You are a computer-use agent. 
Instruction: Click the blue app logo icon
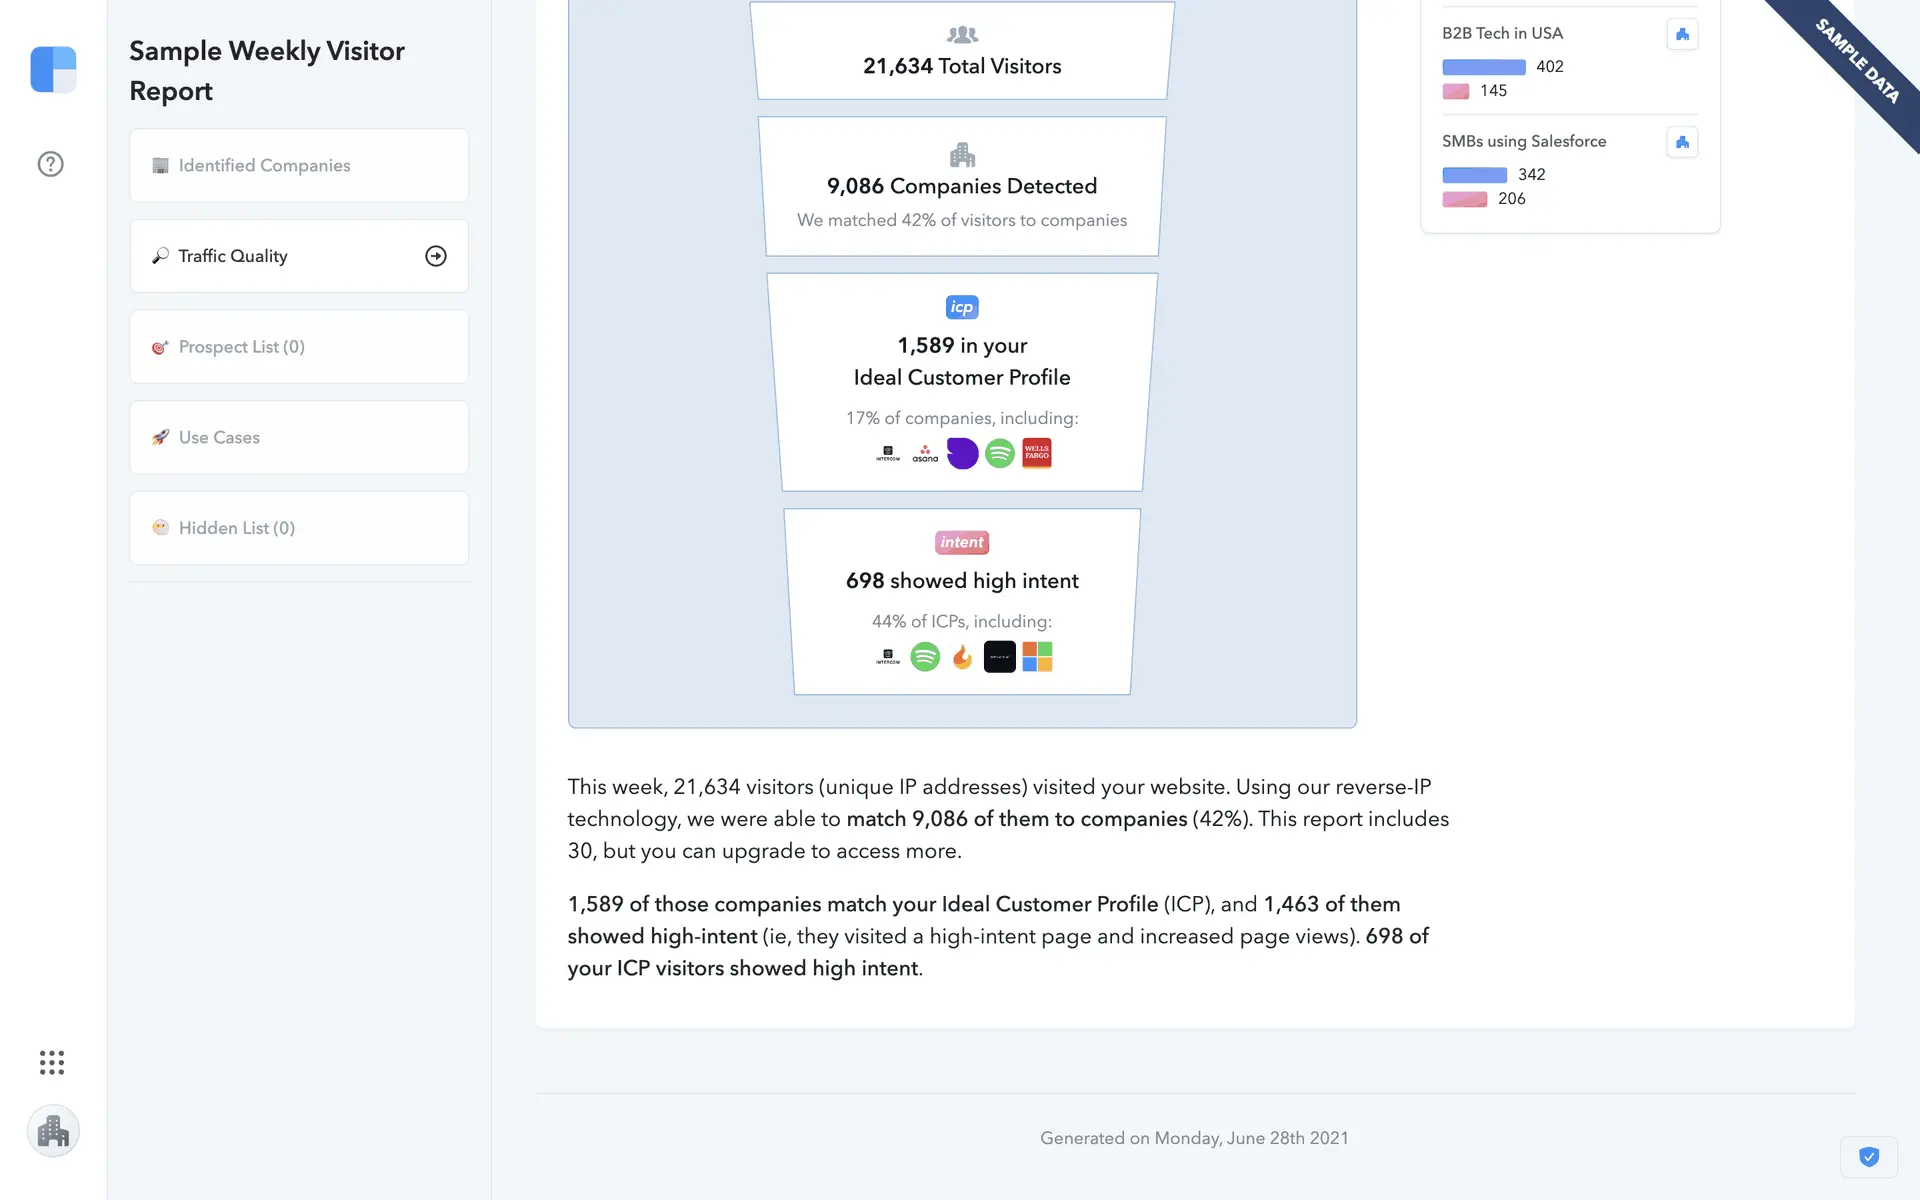point(53,69)
